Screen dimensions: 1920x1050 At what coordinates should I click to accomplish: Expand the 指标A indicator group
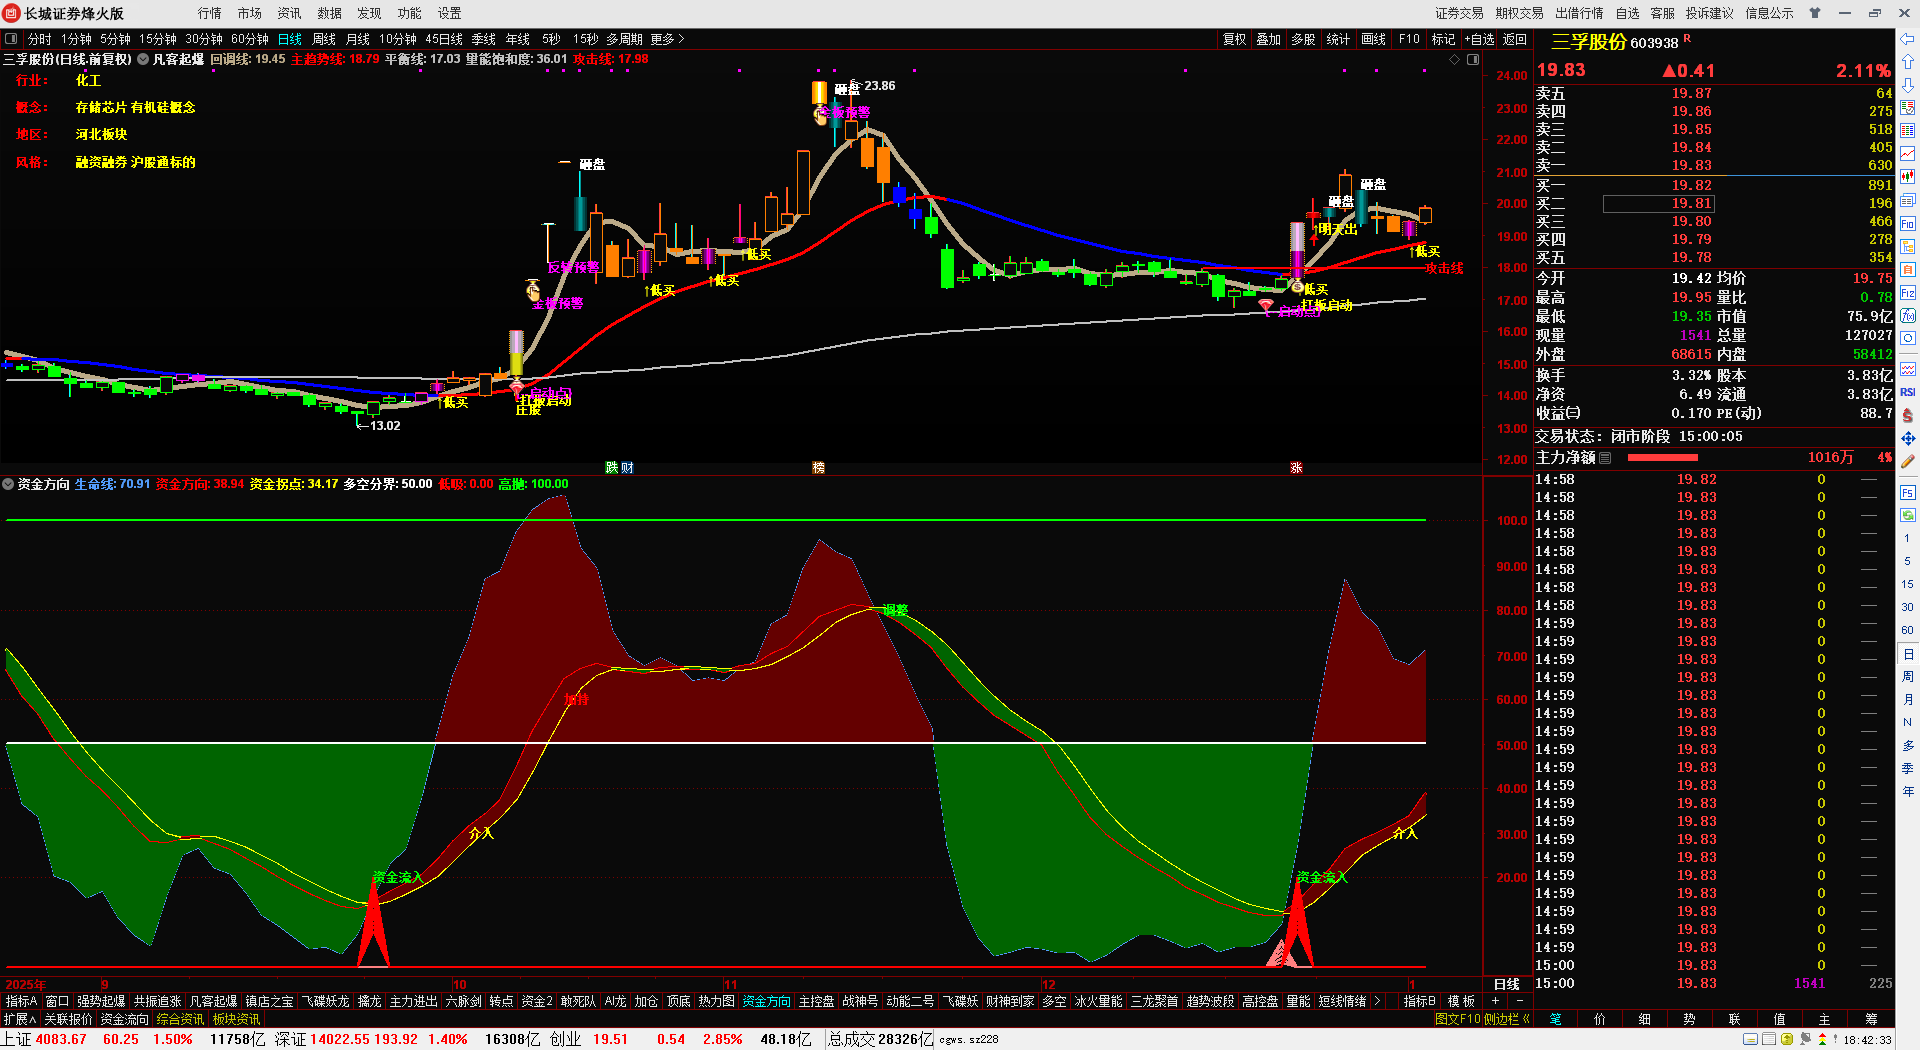tap(21, 1001)
